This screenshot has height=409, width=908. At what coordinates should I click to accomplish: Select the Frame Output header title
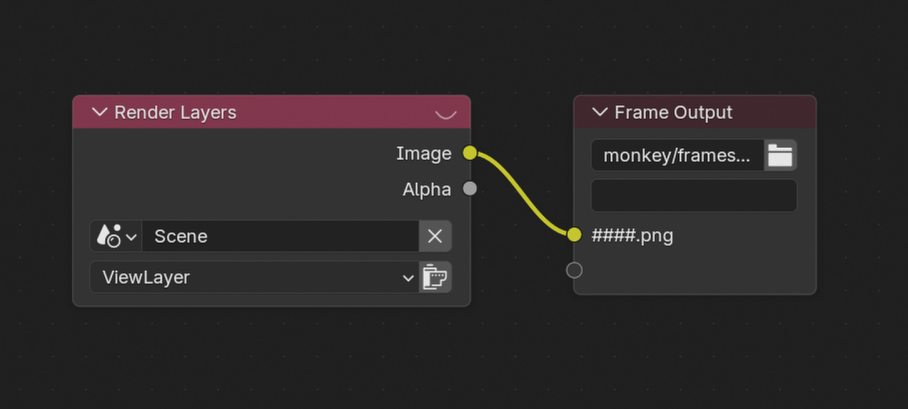[673, 112]
